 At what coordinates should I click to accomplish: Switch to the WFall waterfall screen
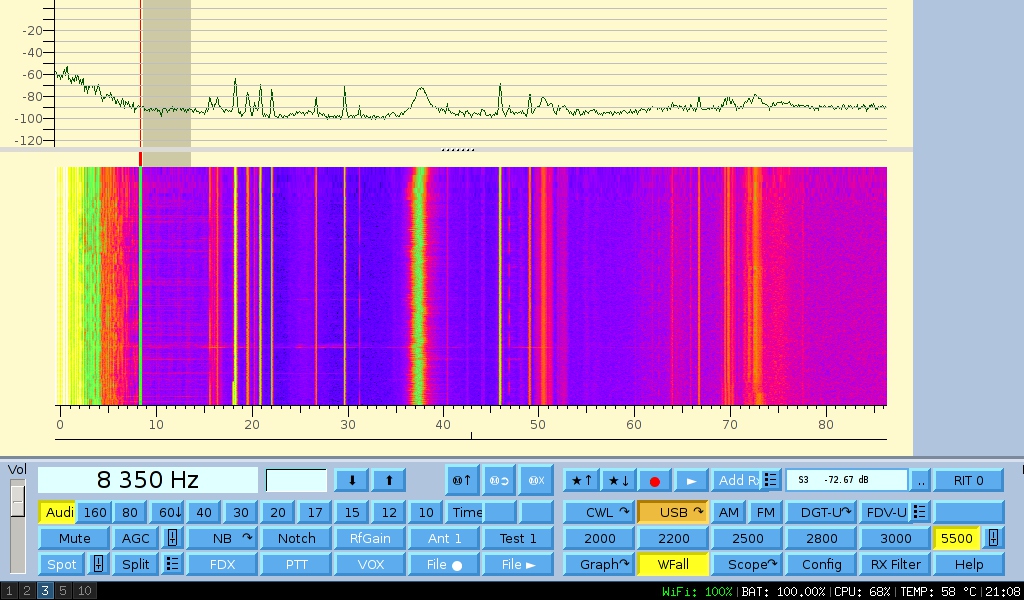tap(673, 564)
